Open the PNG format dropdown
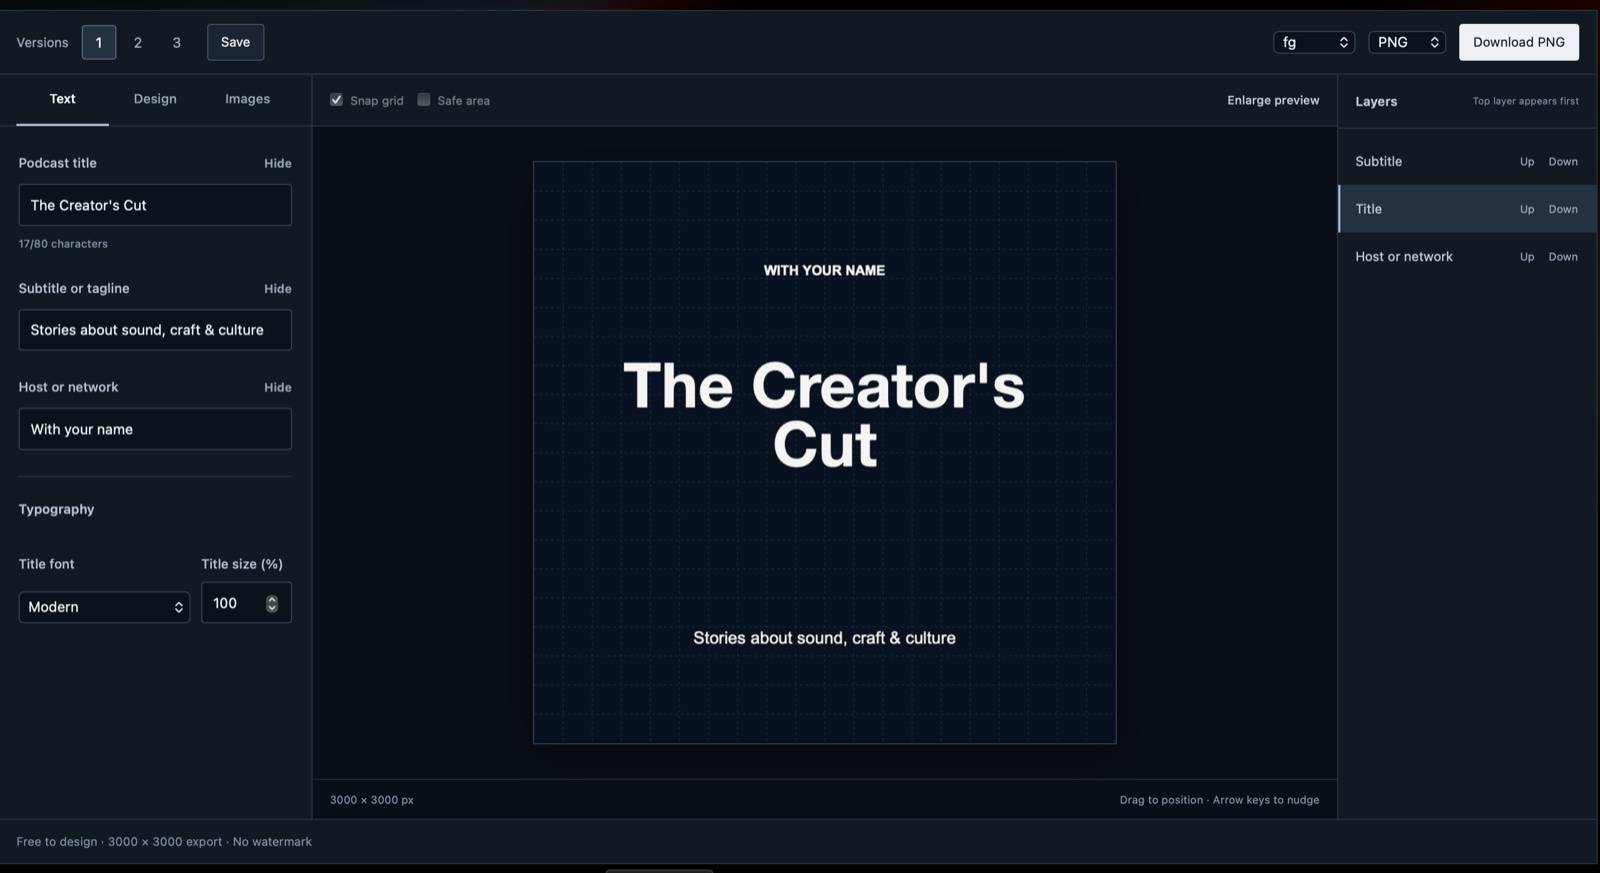 (1407, 42)
